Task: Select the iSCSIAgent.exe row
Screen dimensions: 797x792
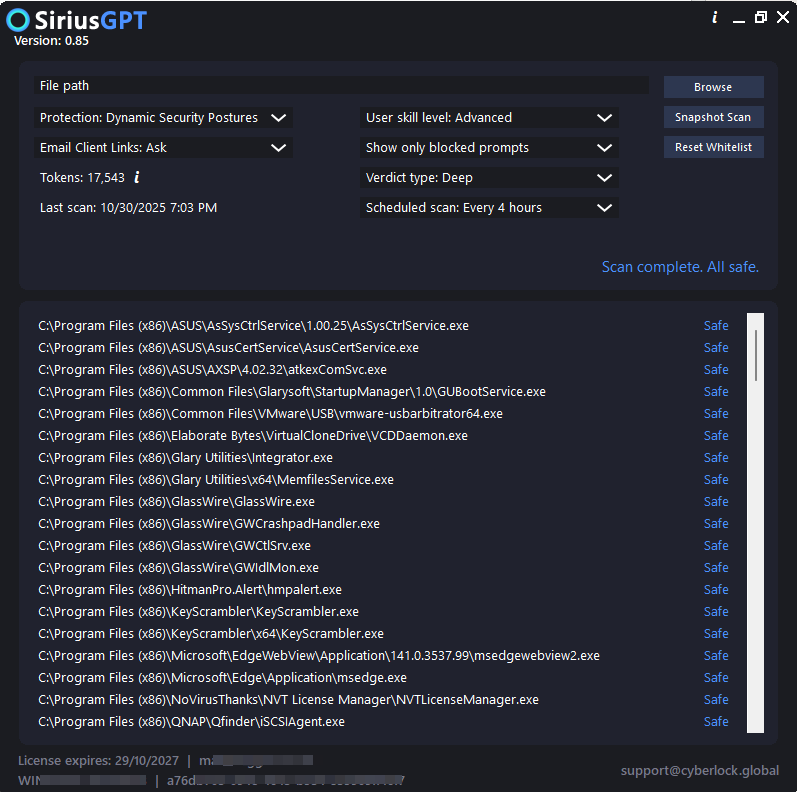Action: (x=383, y=721)
